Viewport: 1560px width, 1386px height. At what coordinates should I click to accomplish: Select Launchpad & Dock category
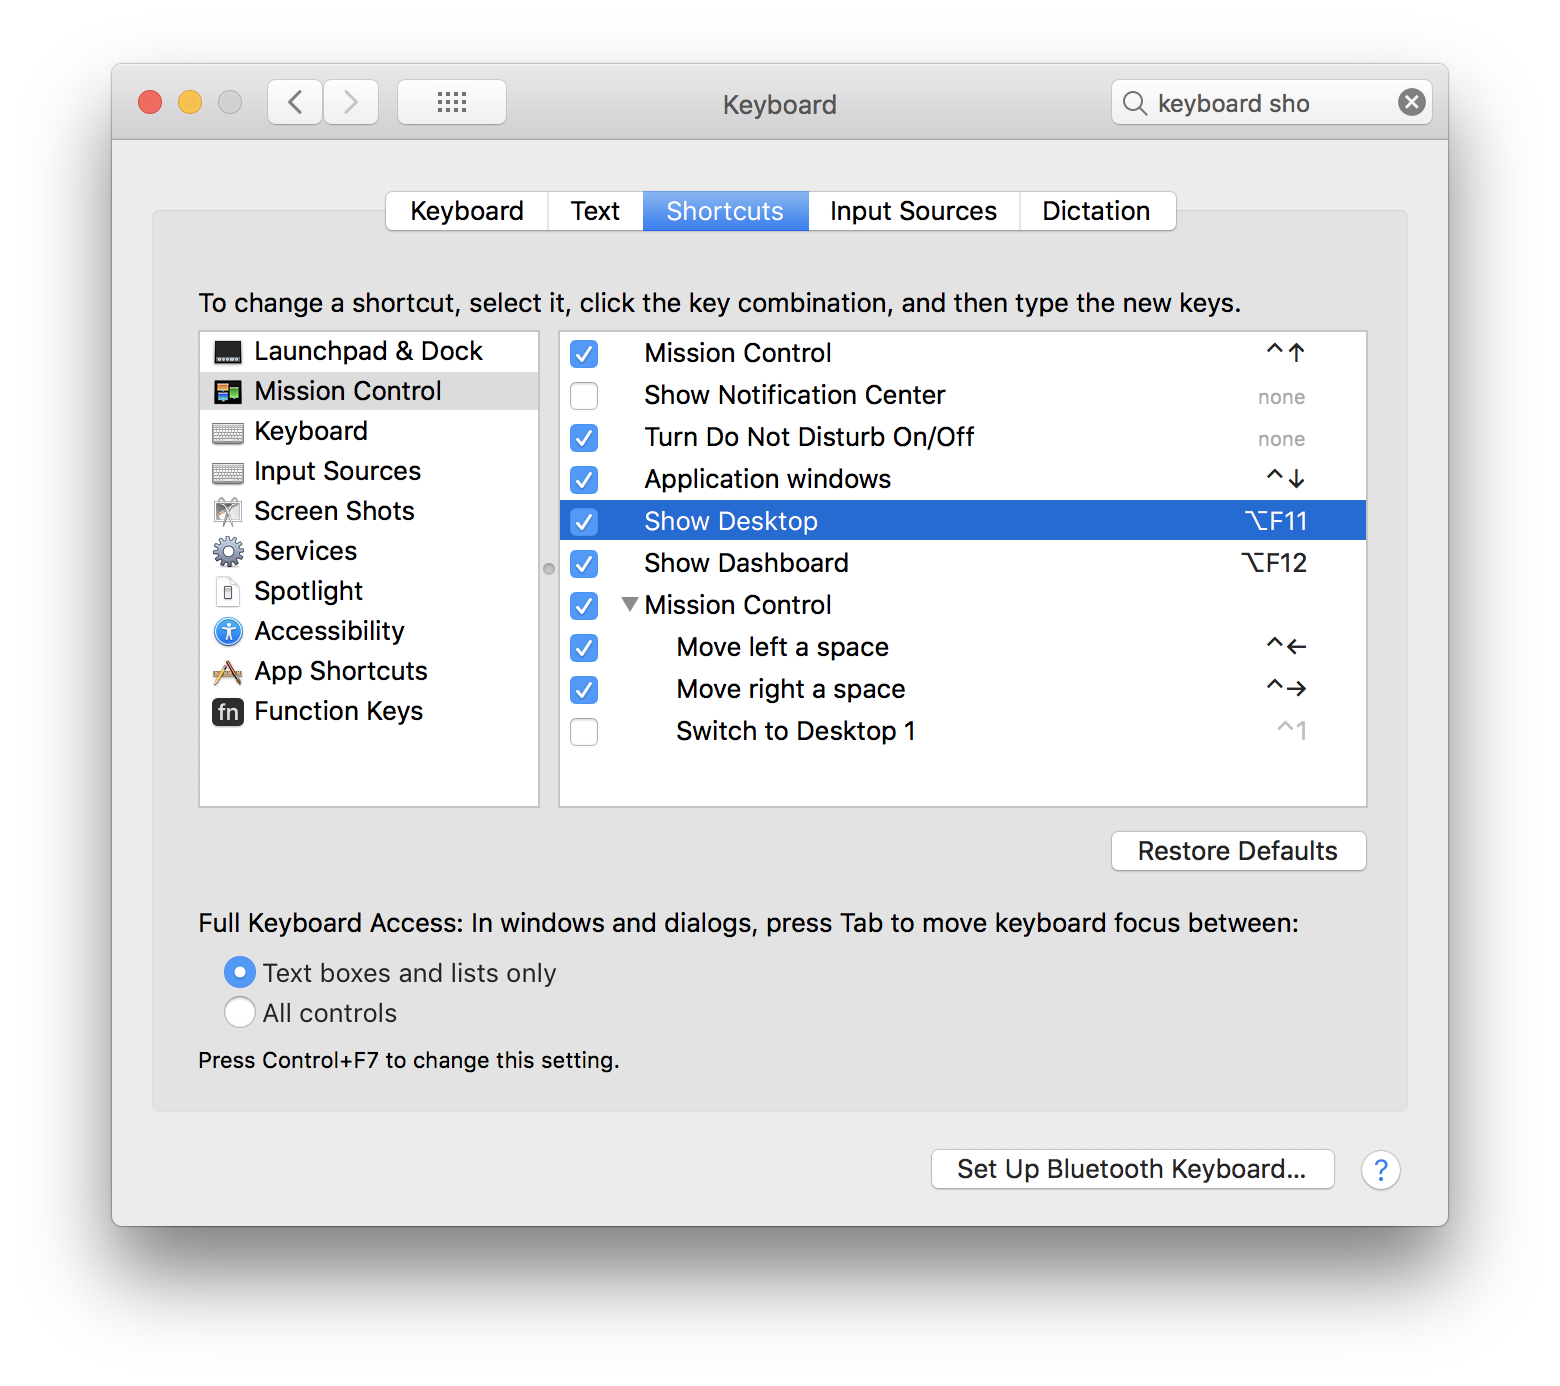(369, 351)
